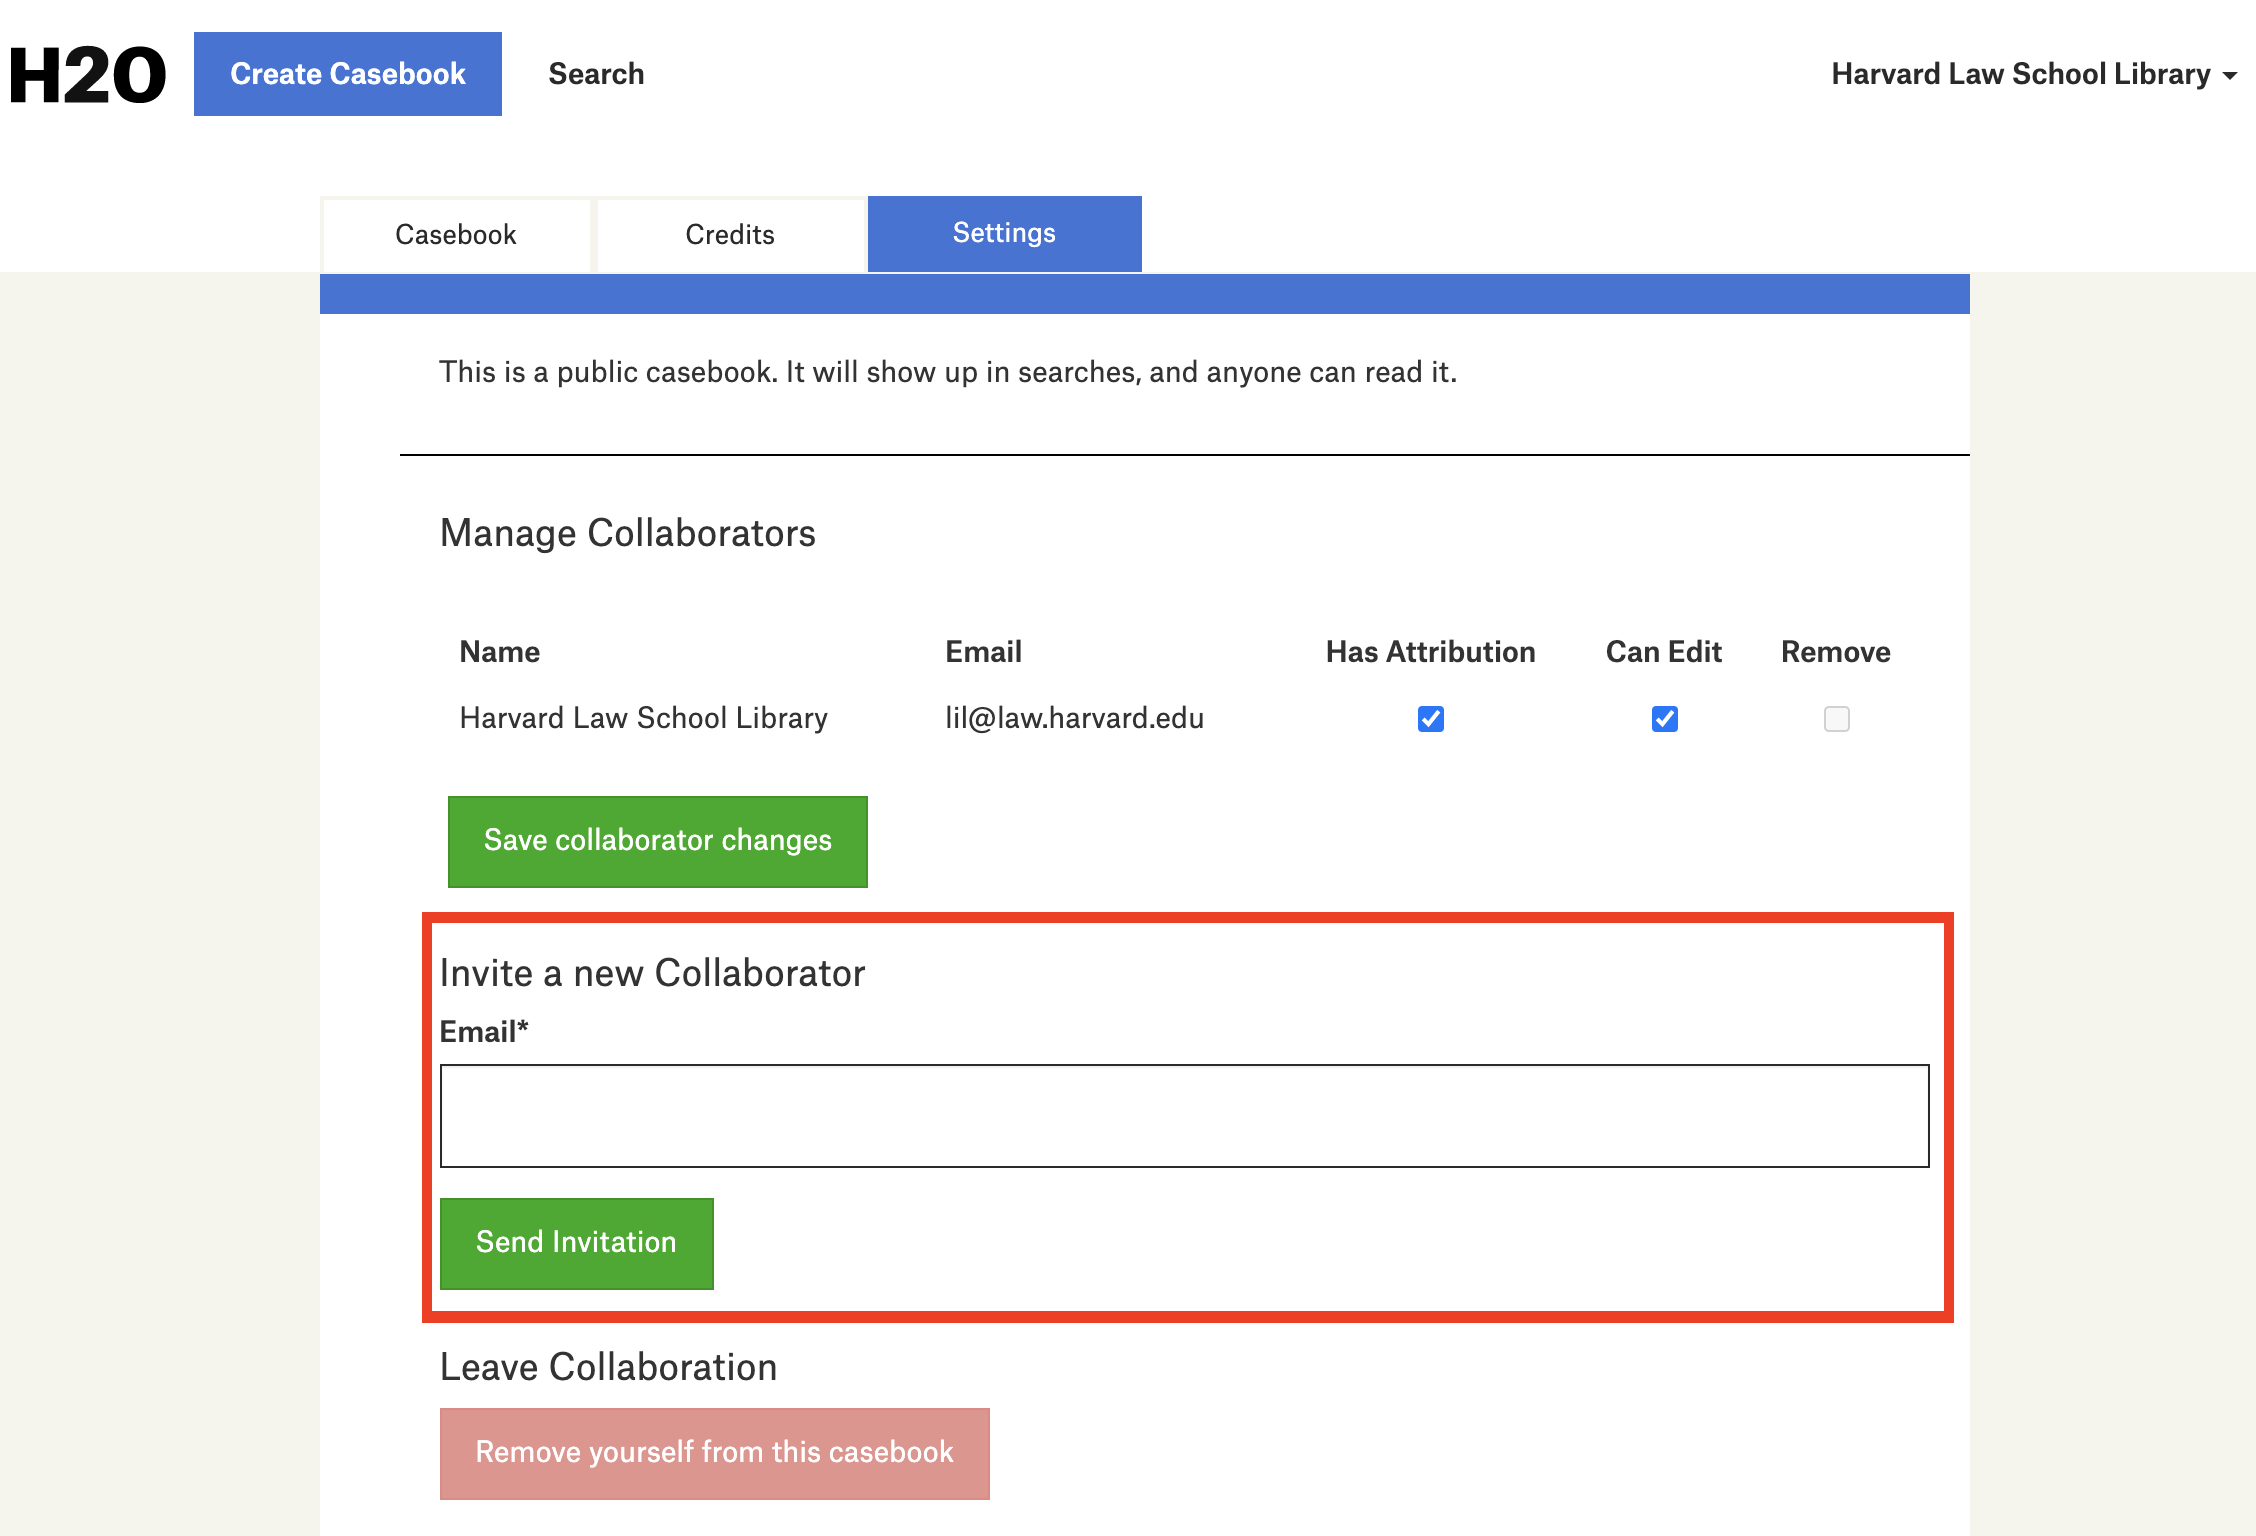Click the Leave Collaboration heading
Image resolution: width=2256 pixels, height=1536 pixels.
click(609, 1367)
